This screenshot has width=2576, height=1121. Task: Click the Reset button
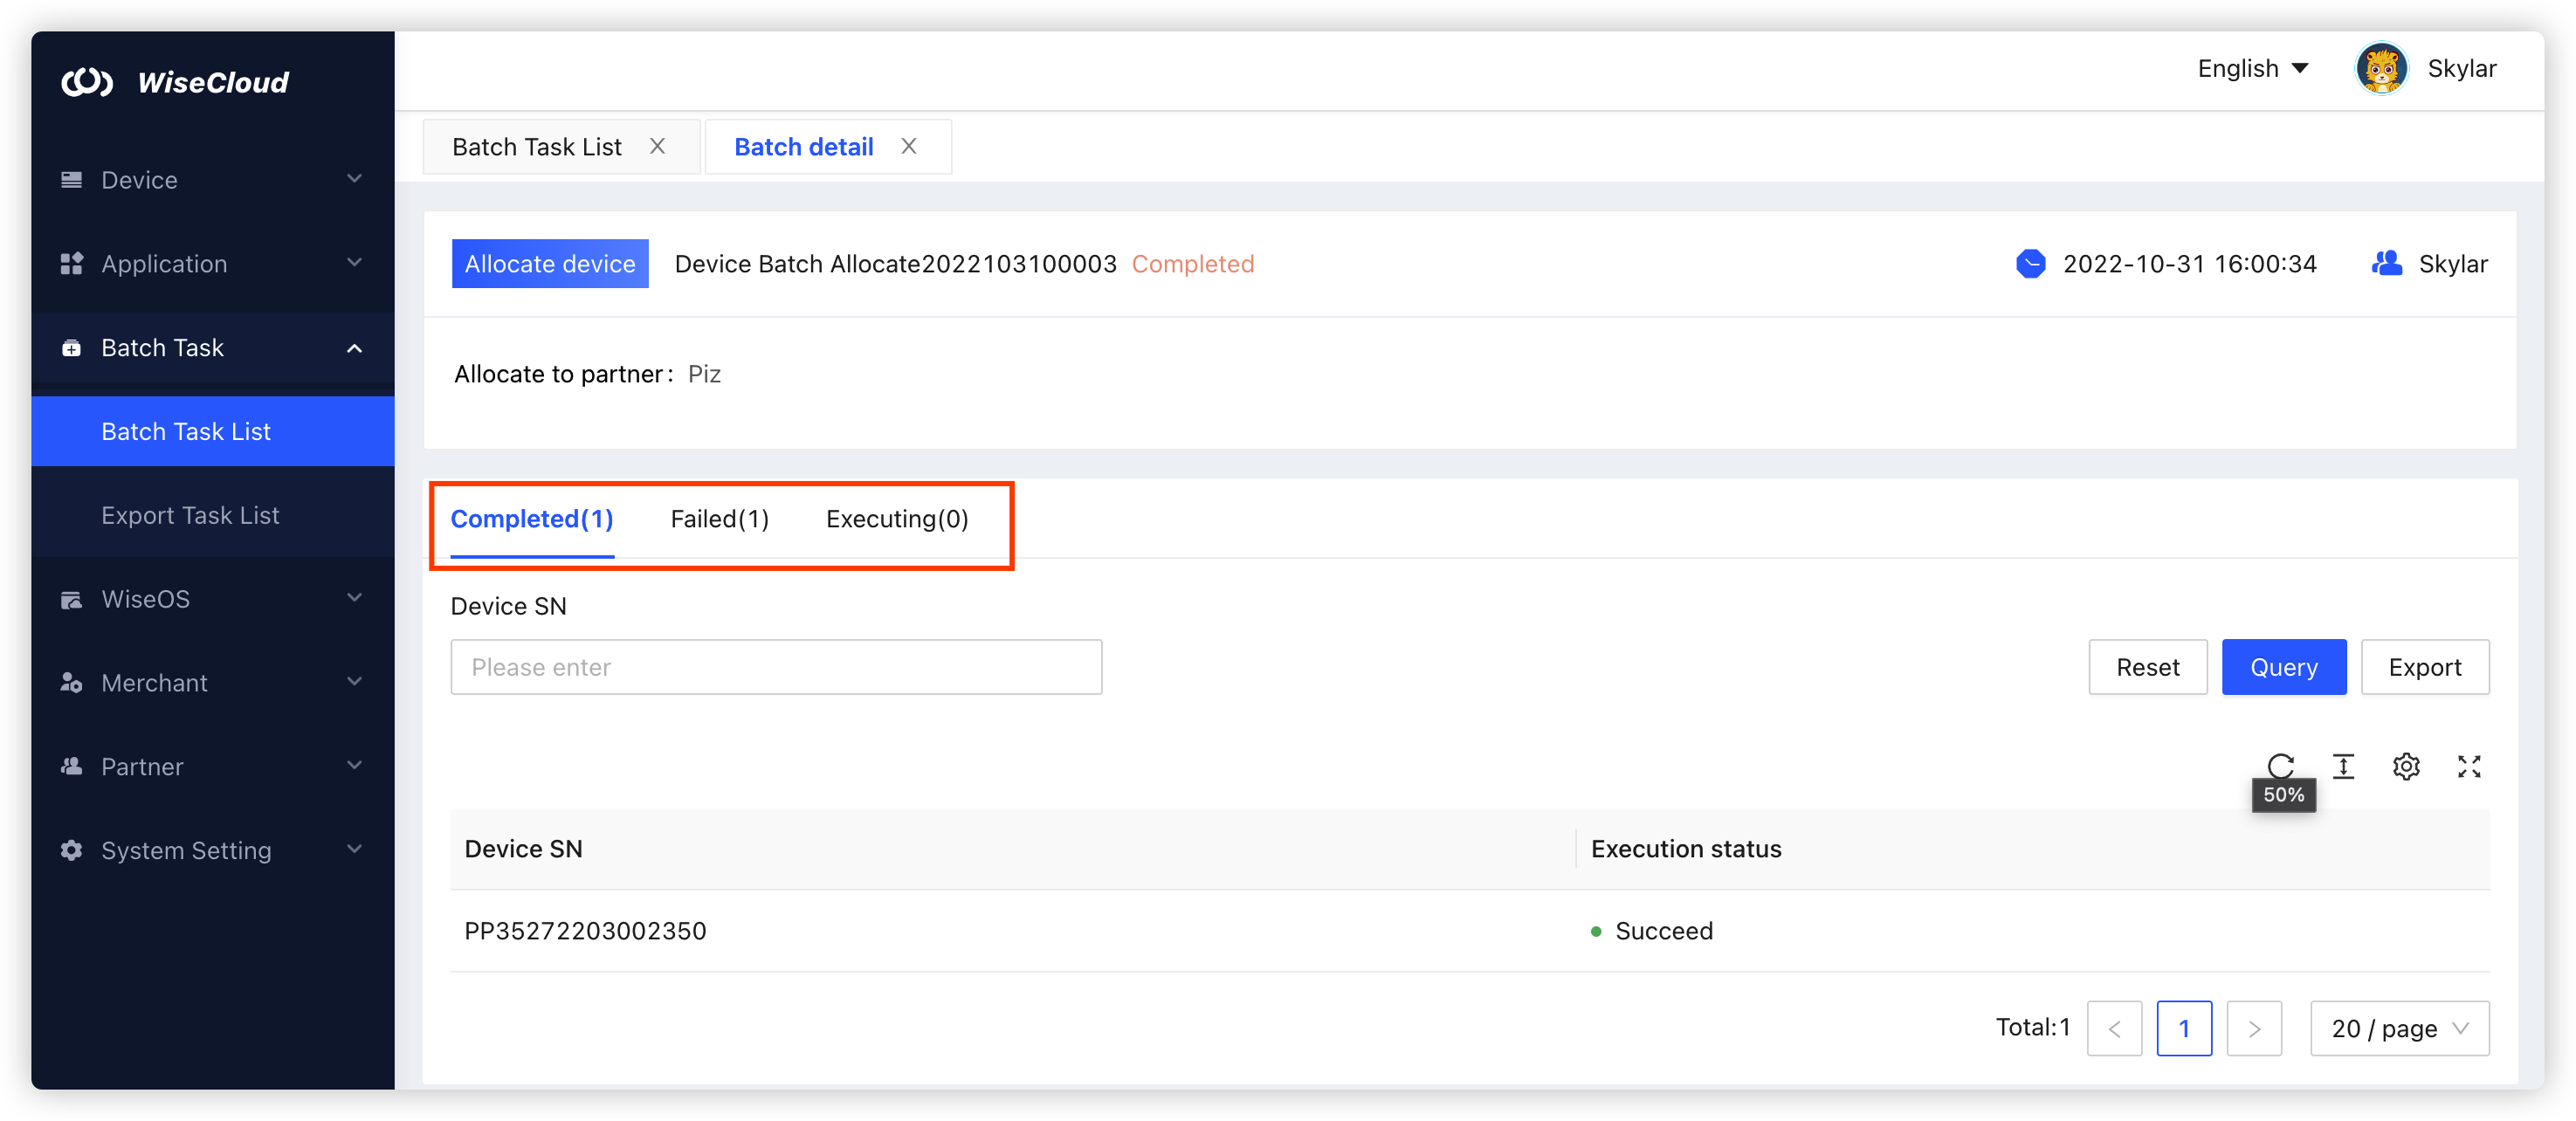2147,667
